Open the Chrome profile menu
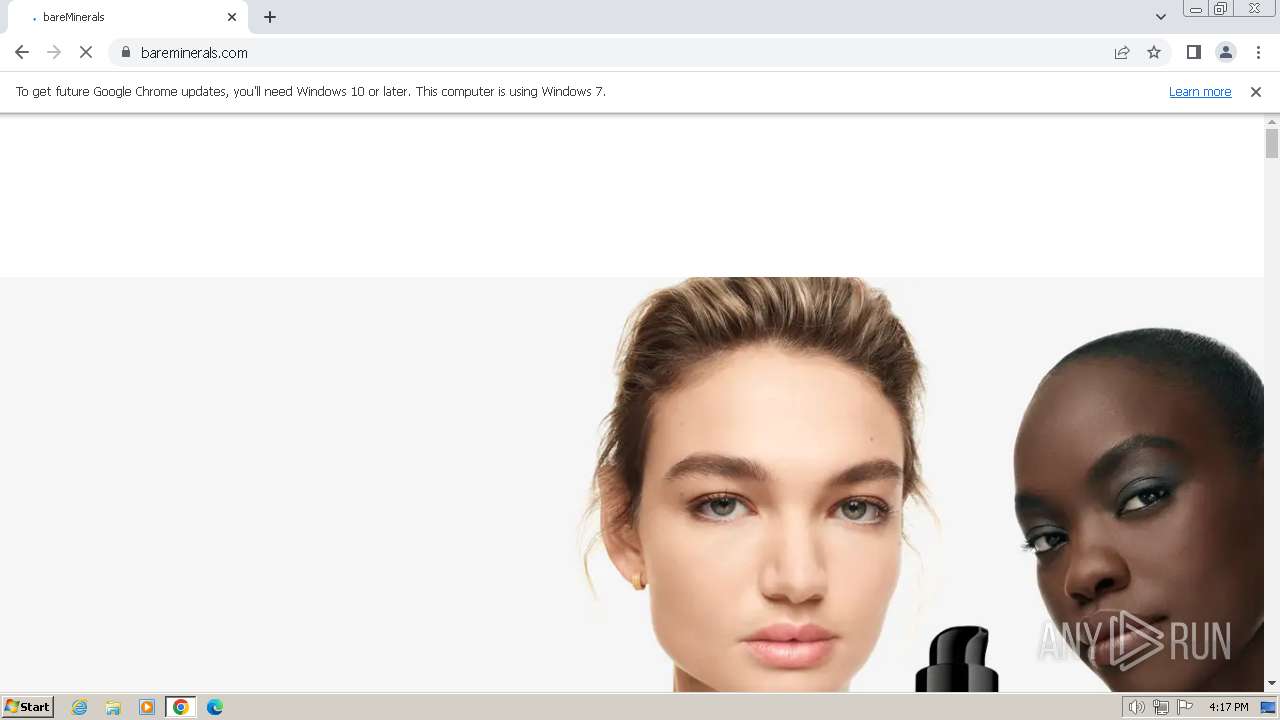Viewport: 1280px width, 720px height. pyautogui.click(x=1226, y=53)
